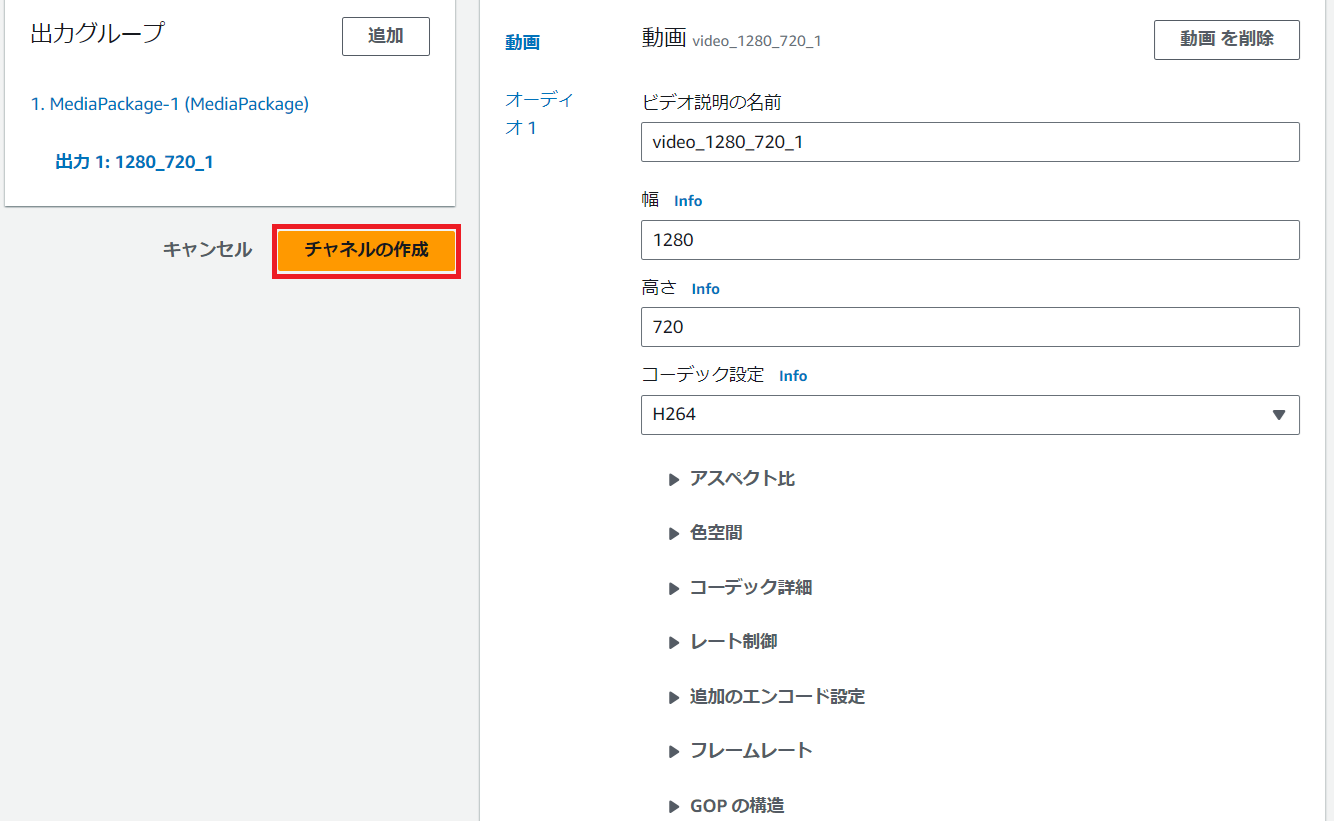This screenshot has height=821, width=1334.
Task: Open the Info link next to 高さ
Action: [x=705, y=289]
